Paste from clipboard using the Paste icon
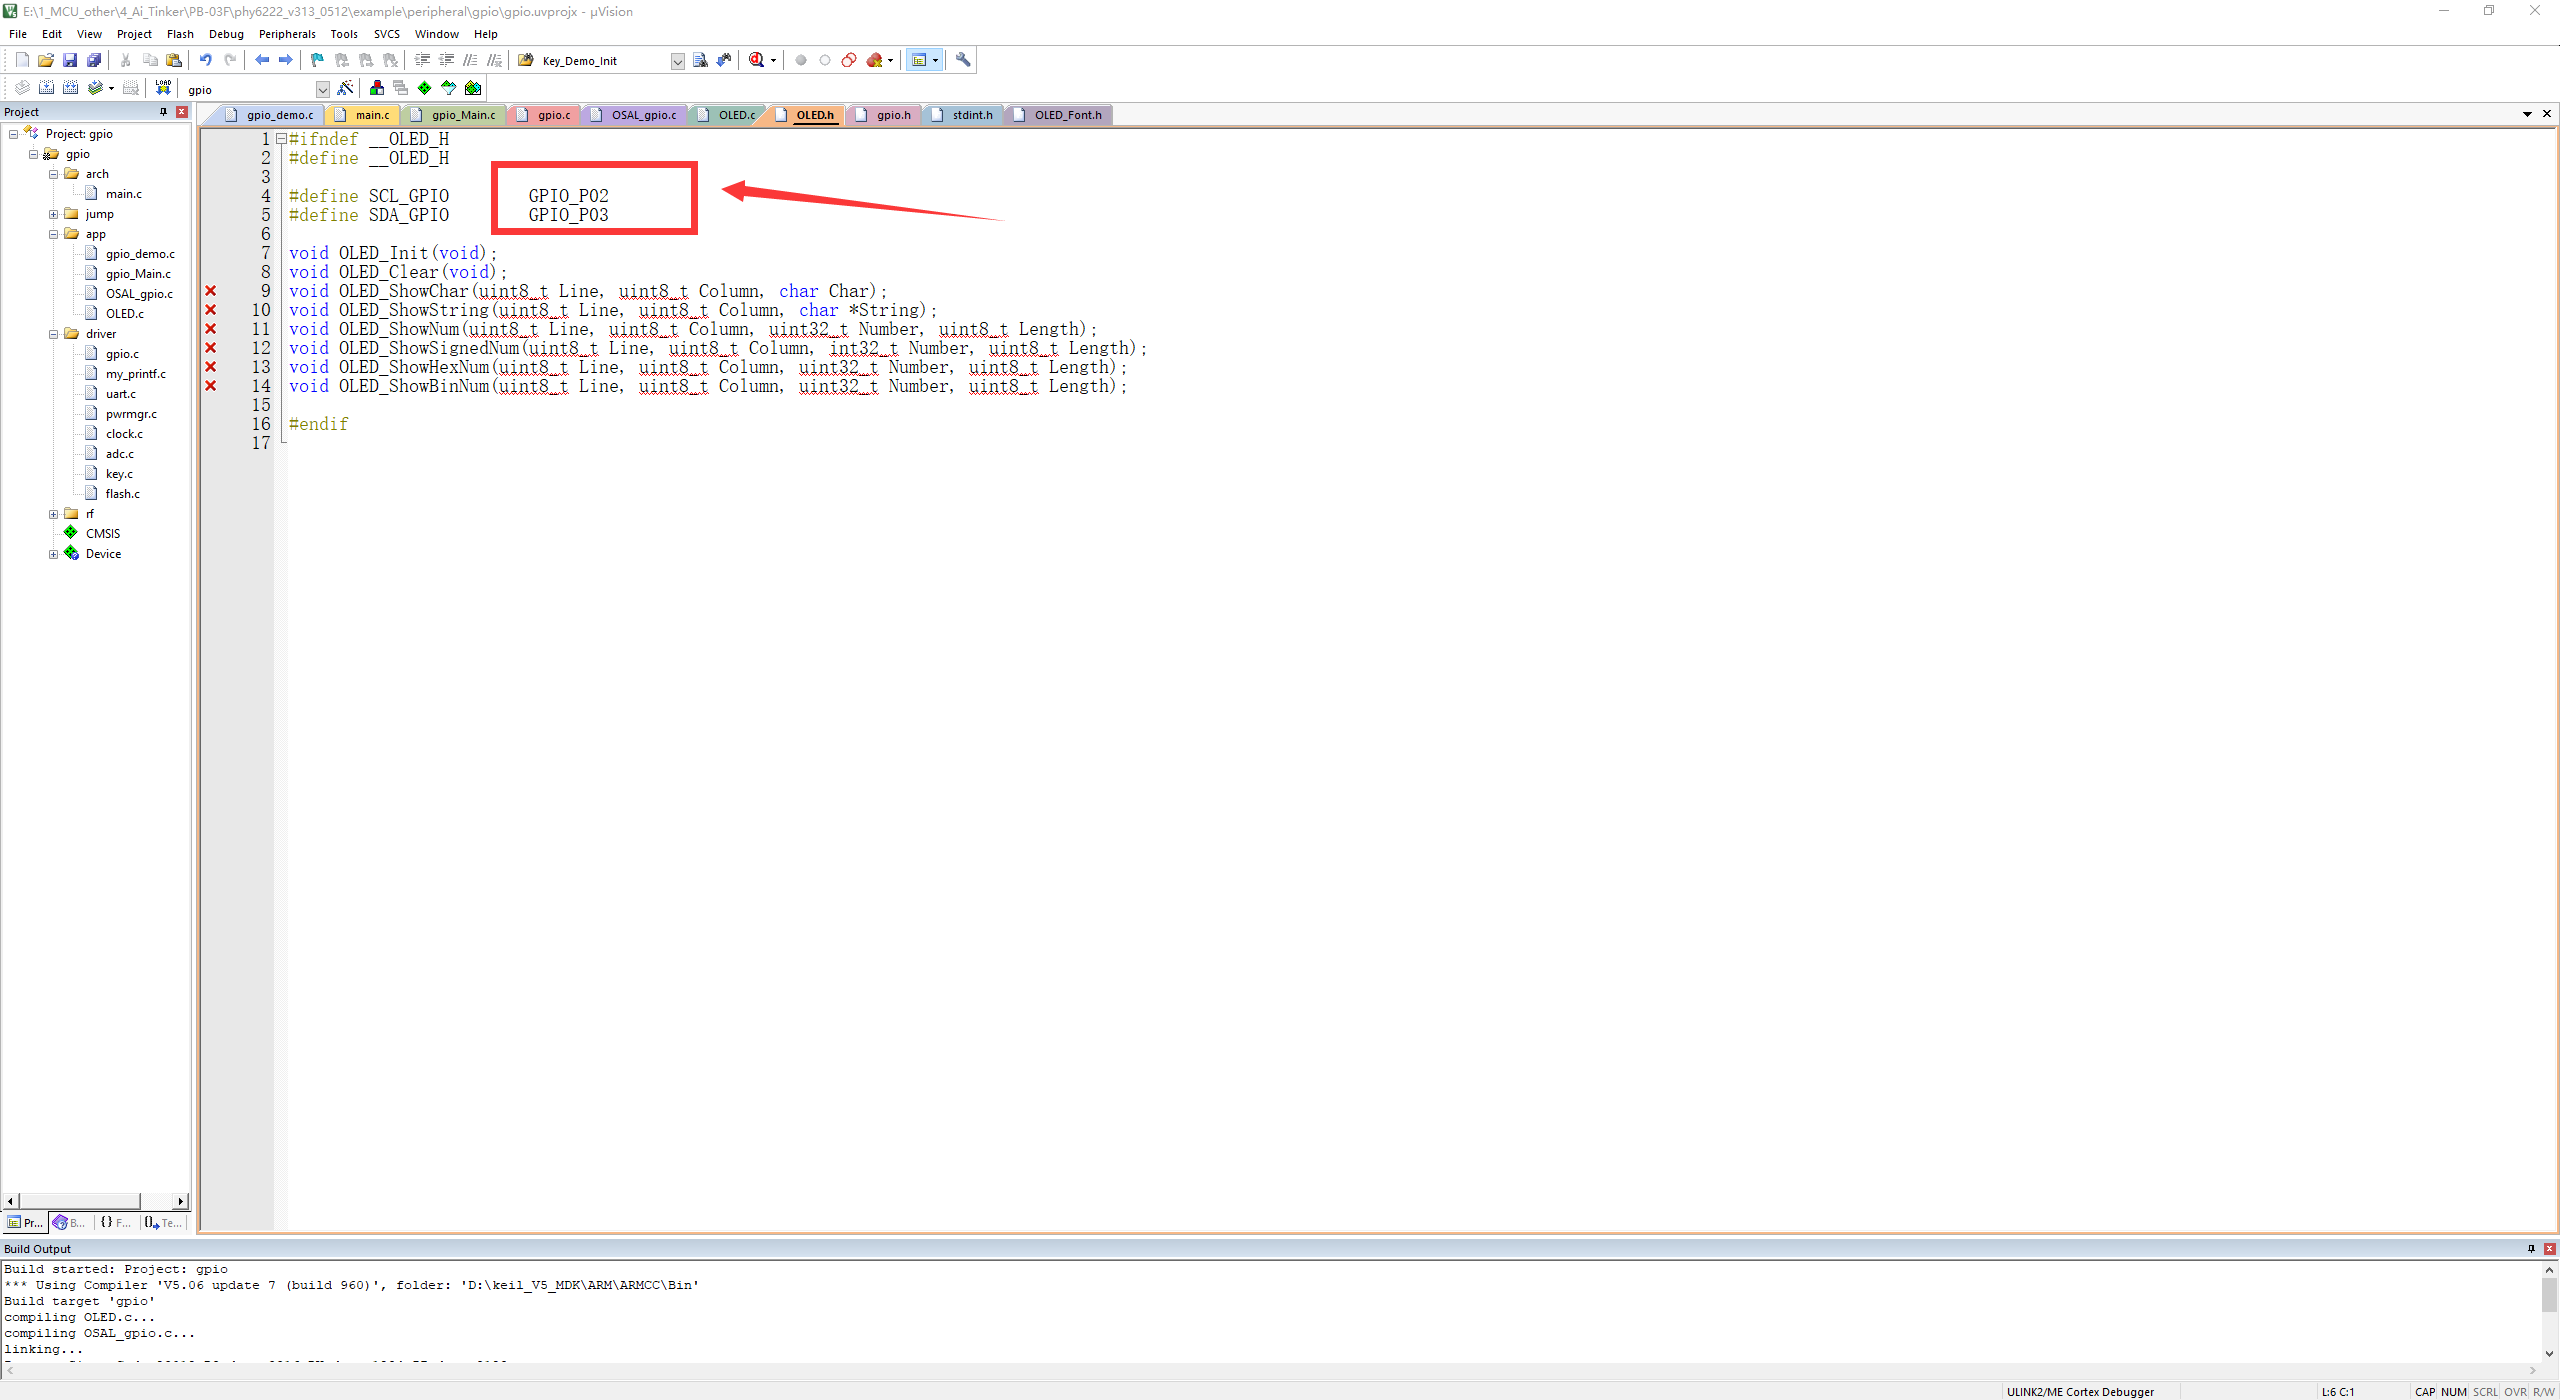 pyautogui.click(x=174, y=60)
